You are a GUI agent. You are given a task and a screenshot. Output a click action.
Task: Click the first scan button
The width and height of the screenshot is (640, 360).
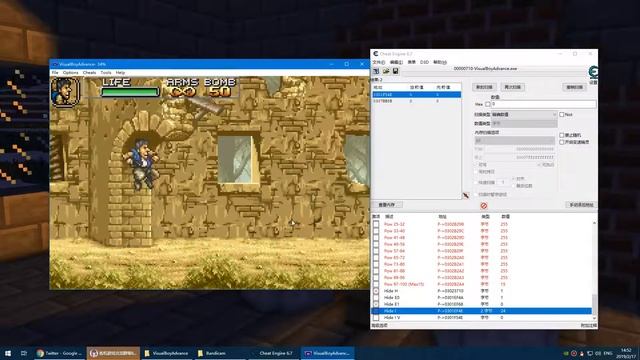click(x=484, y=87)
